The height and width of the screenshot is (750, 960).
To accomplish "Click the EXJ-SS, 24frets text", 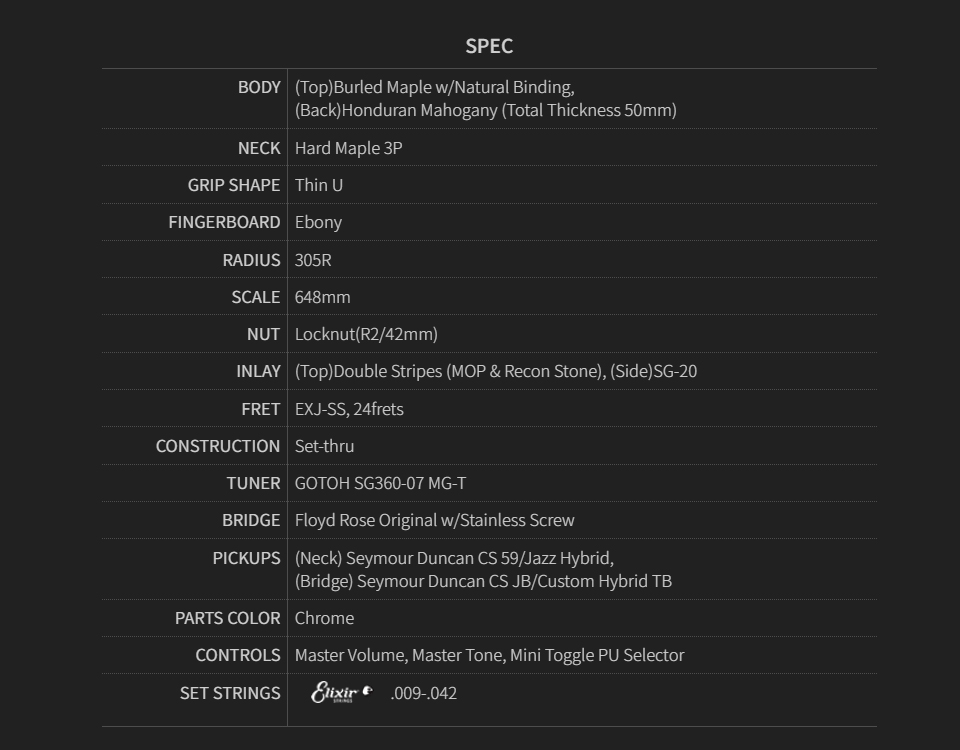I will pos(349,409).
